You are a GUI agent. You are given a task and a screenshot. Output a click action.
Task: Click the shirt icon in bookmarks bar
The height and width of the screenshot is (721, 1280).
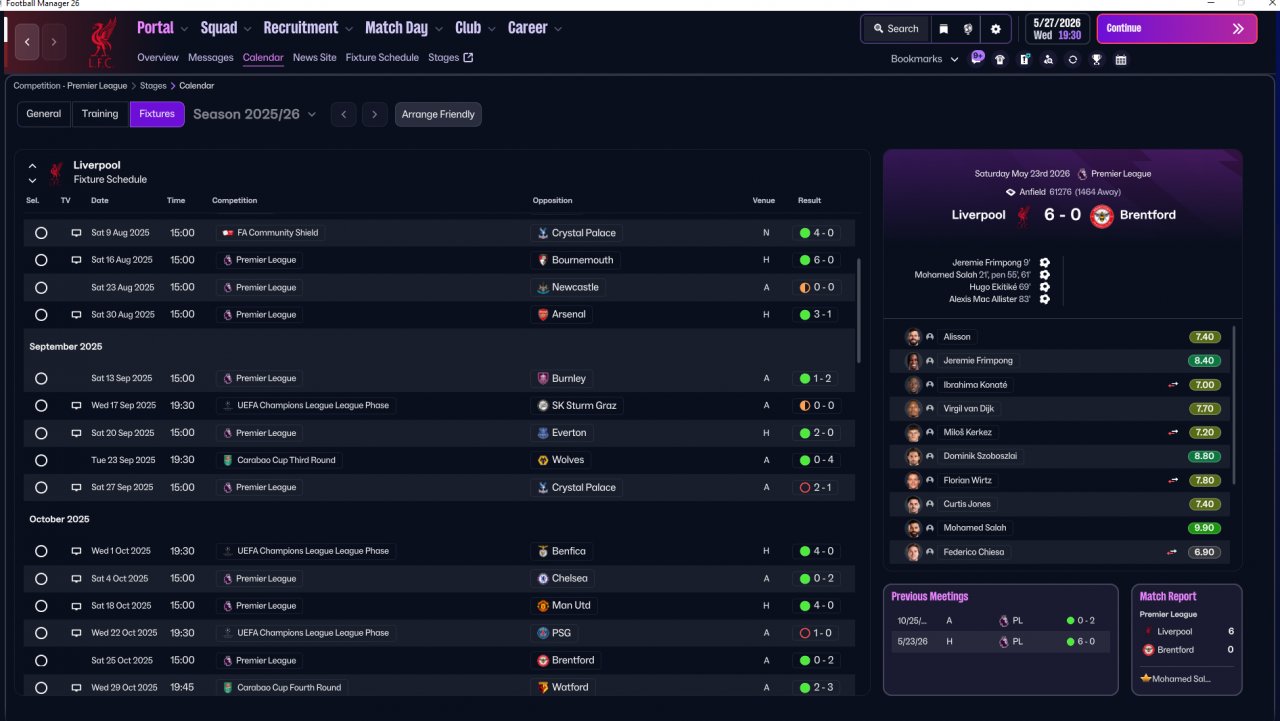click(x=999, y=59)
